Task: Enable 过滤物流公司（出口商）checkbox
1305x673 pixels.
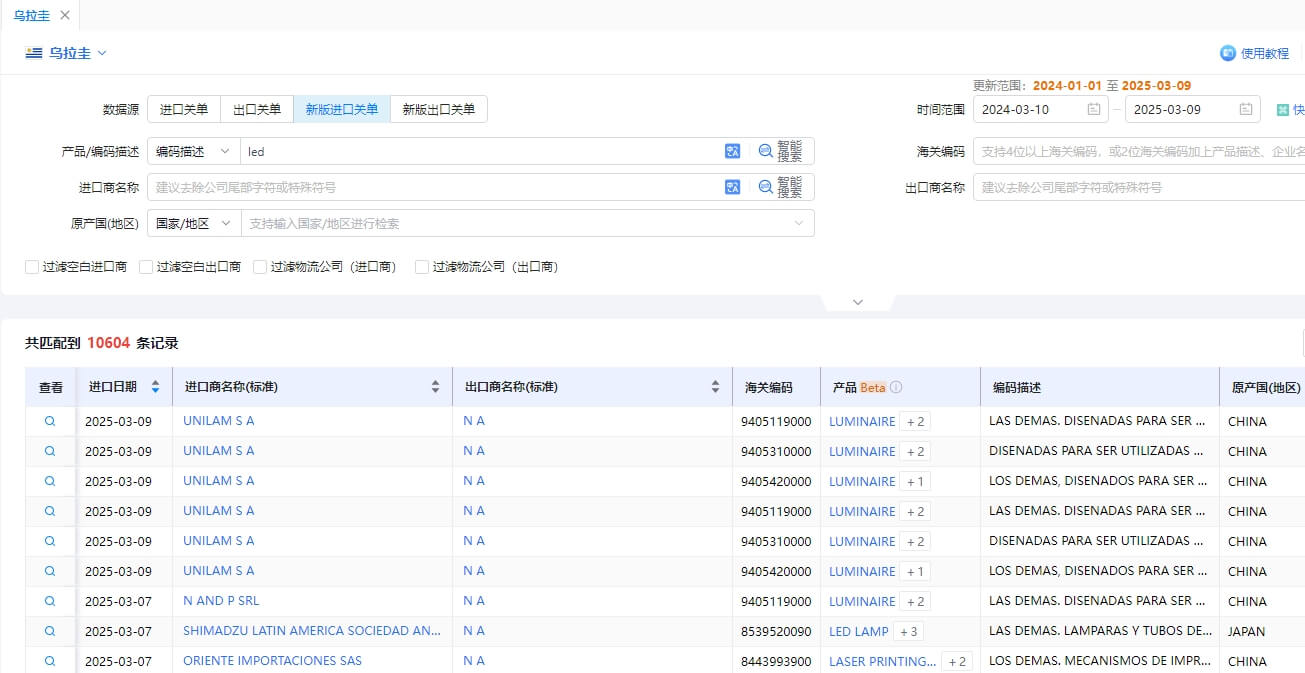Action: (x=422, y=267)
